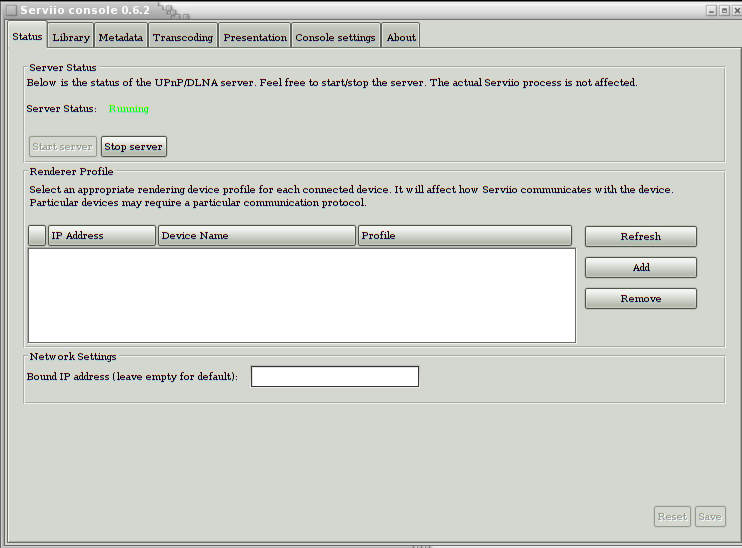742x548 pixels.
Task: Click the green Running status text
Action: (x=129, y=109)
